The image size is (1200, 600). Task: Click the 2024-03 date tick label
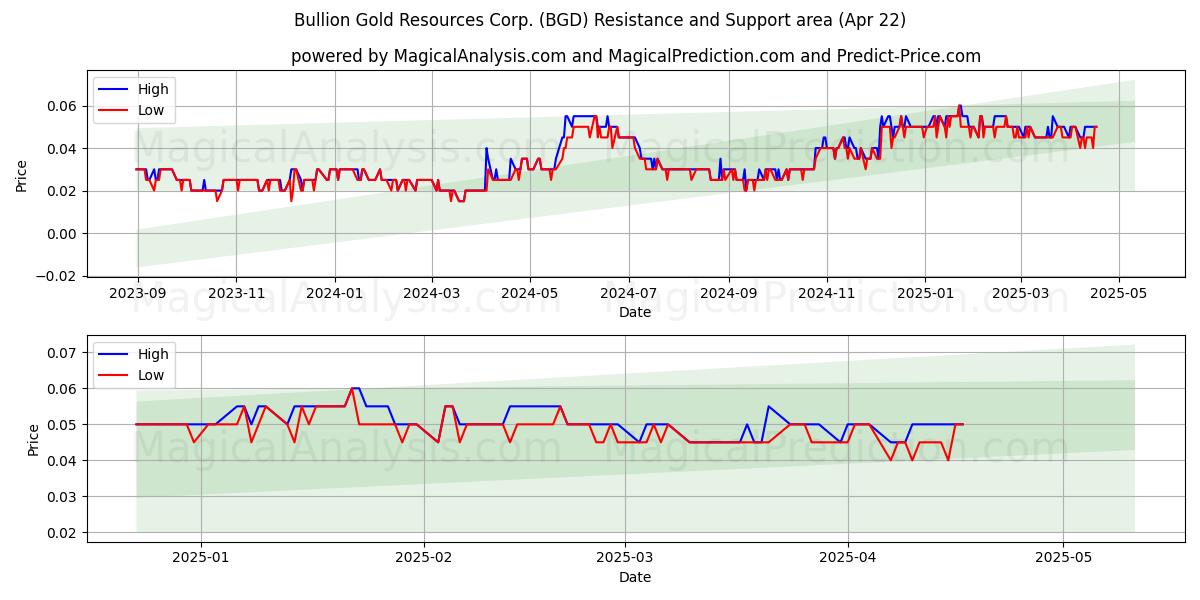431,294
